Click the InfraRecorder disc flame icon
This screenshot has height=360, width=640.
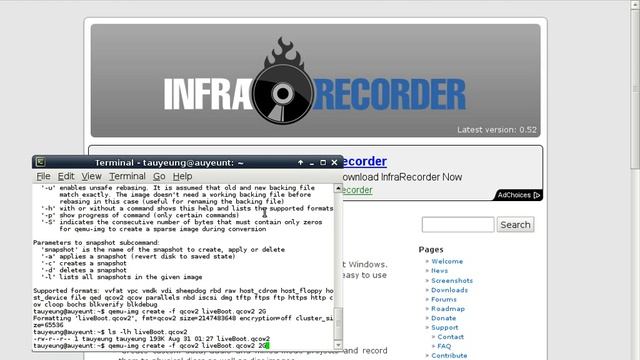pyautogui.click(x=282, y=82)
